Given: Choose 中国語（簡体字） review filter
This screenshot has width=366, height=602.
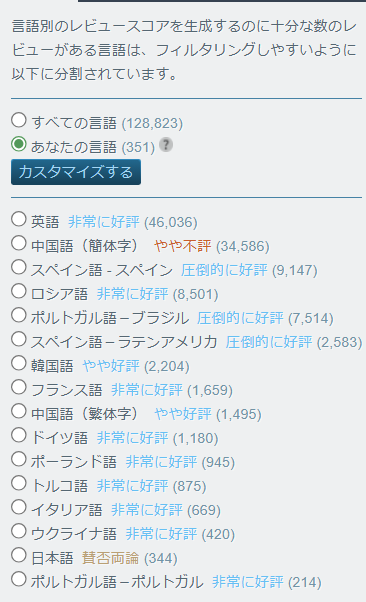Looking at the screenshot, I should point(18,243).
